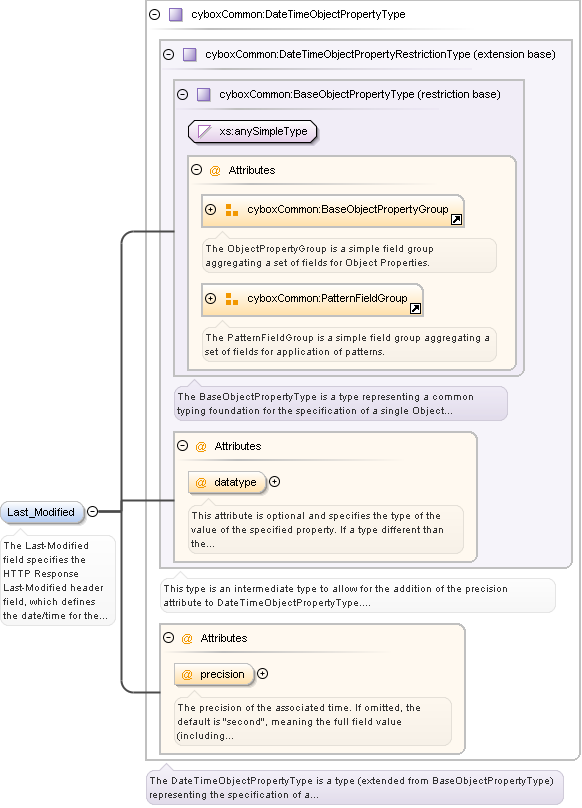Expand the datatype attribute details
Image resolution: width=582 pixels, height=808 pixels.
[275, 482]
